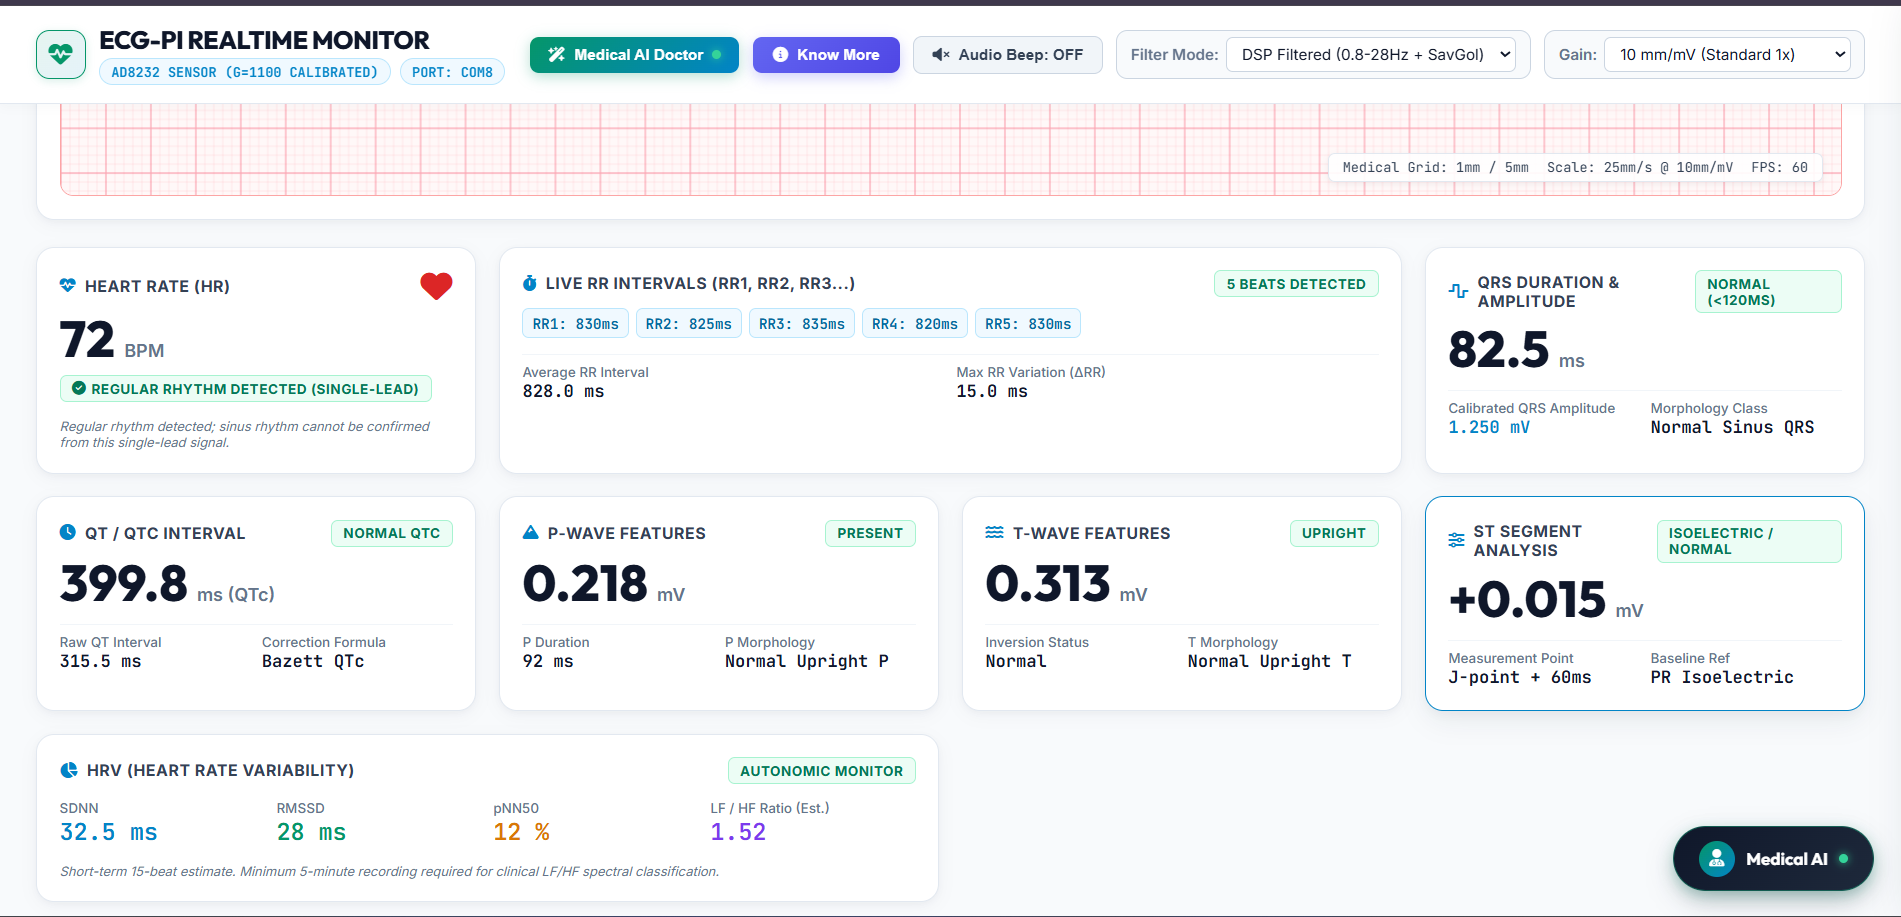Click the red heart icon in Heart Rate card
1901x917 pixels.
436,286
